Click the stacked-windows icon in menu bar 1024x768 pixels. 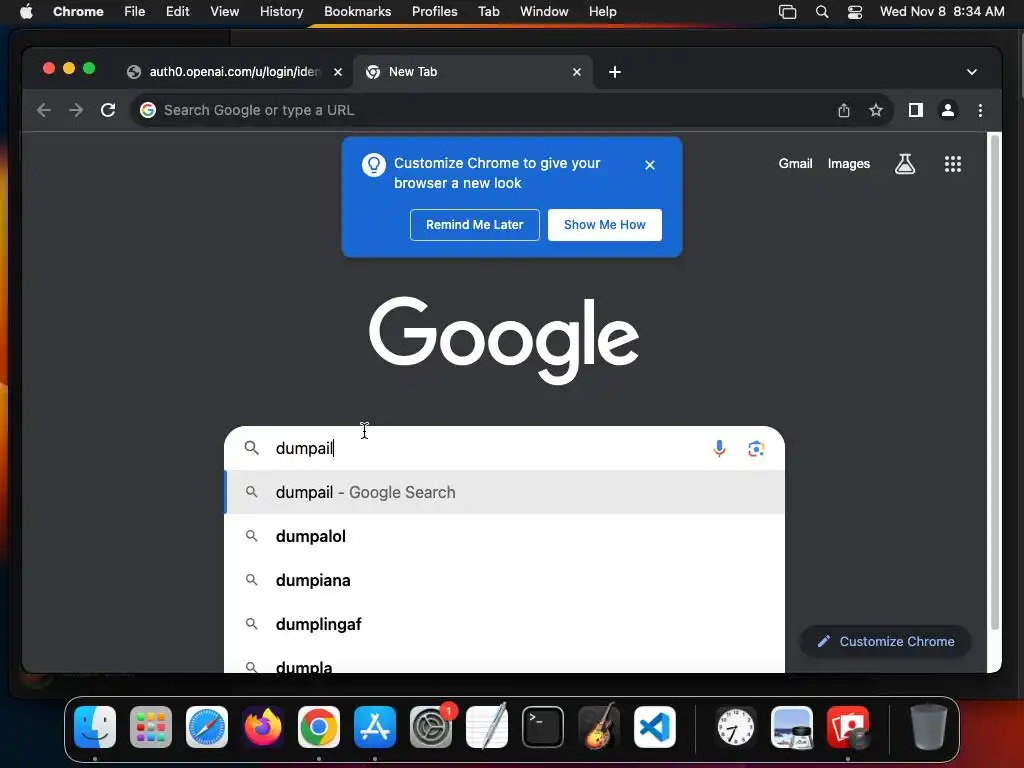[x=788, y=12]
